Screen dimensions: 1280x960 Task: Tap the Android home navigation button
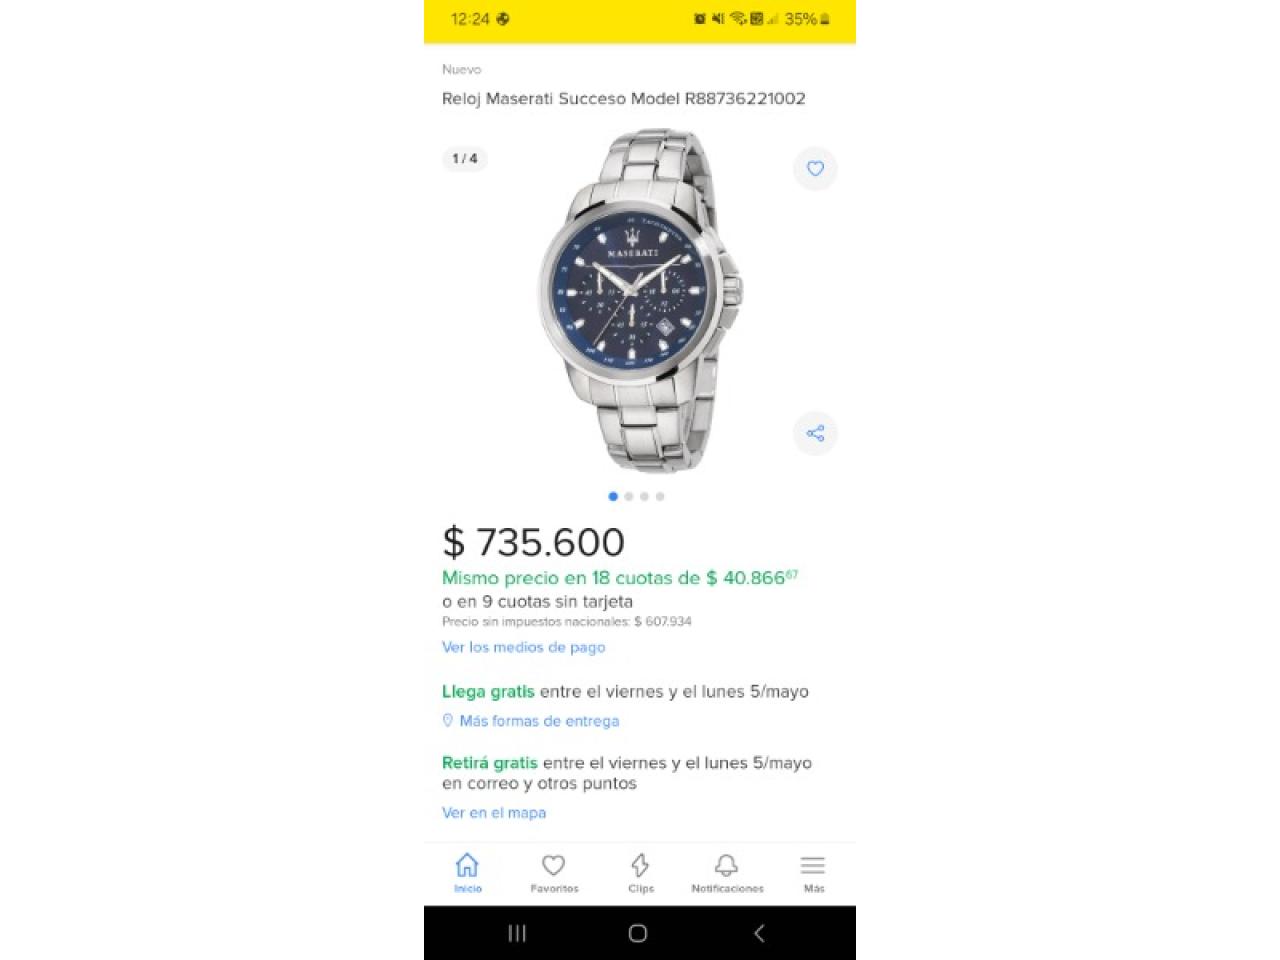pyautogui.click(x=638, y=933)
